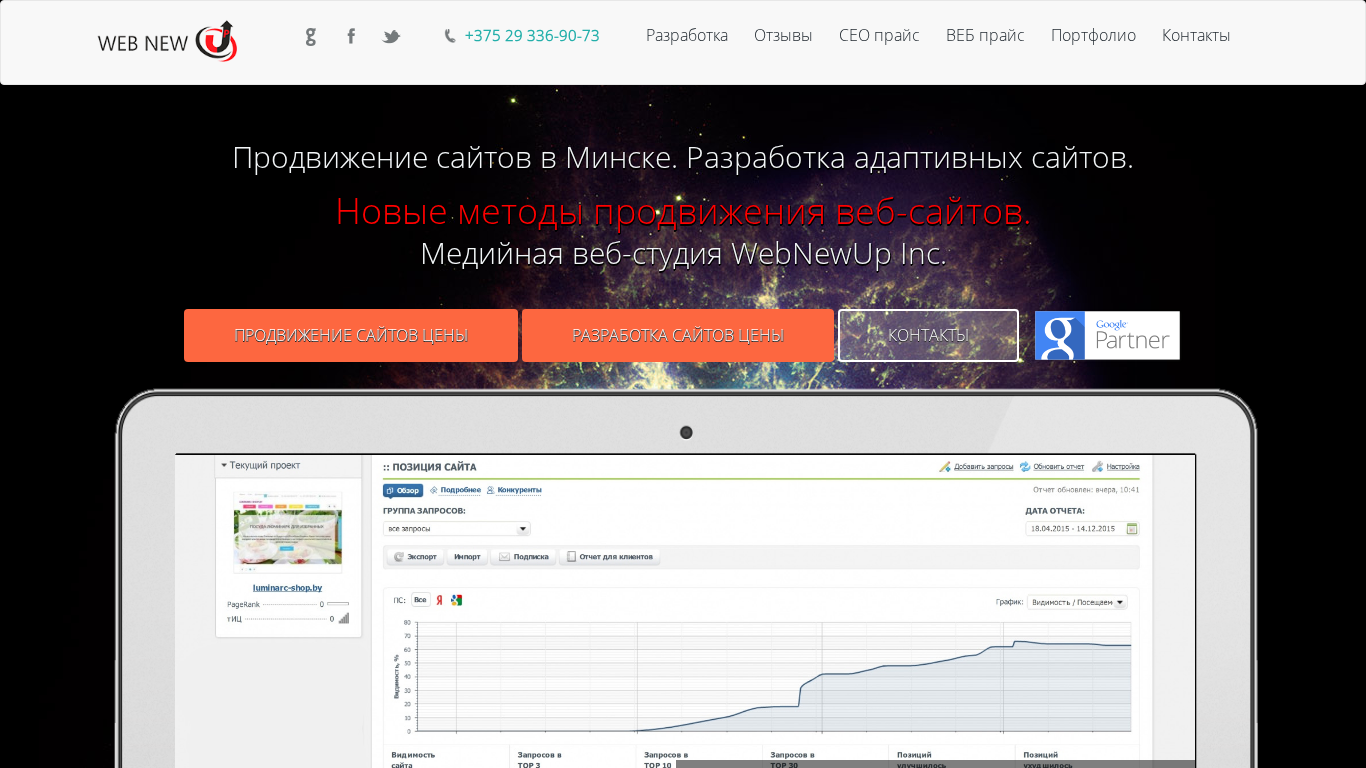Toggle the 'Все' search engine filter
This screenshot has width=1366, height=768.
point(420,600)
